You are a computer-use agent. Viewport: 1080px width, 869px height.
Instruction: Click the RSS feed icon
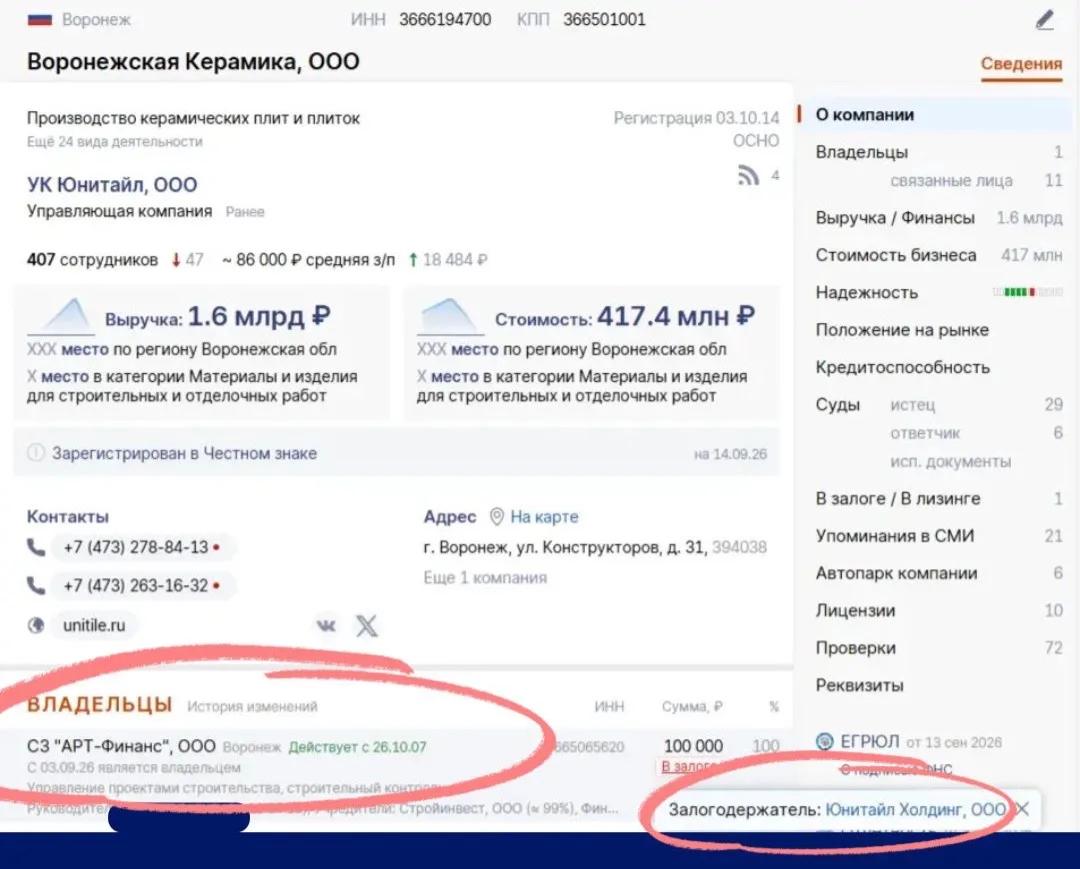click(x=748, y=176)
